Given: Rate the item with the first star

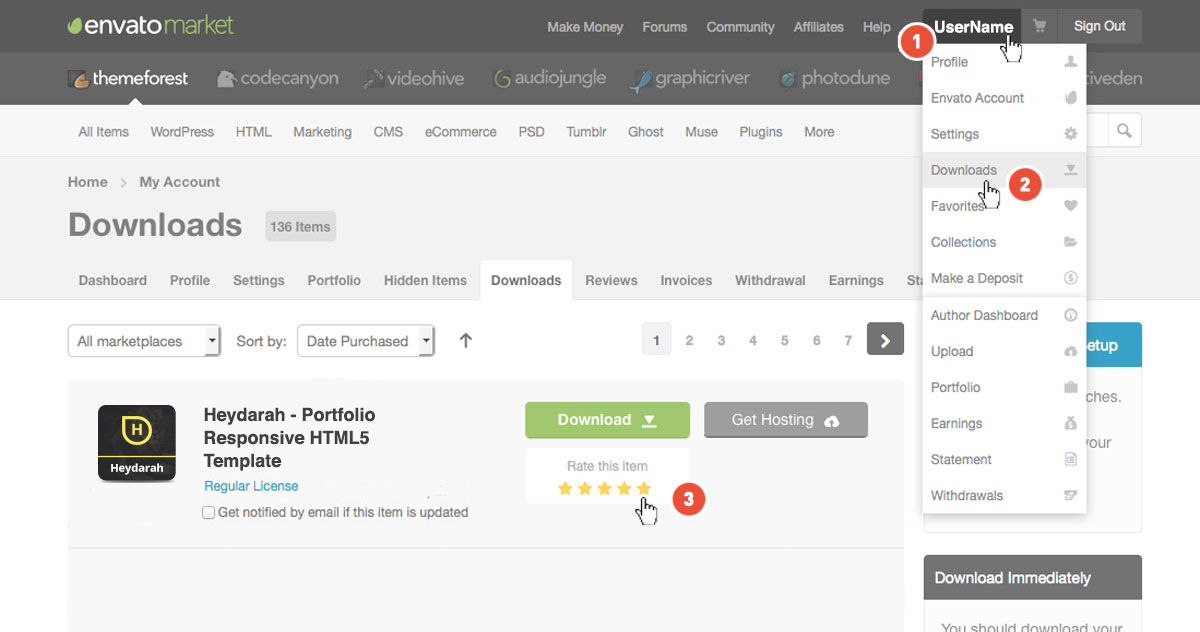Looking at the screenshot, I should [x=565, y=488].
